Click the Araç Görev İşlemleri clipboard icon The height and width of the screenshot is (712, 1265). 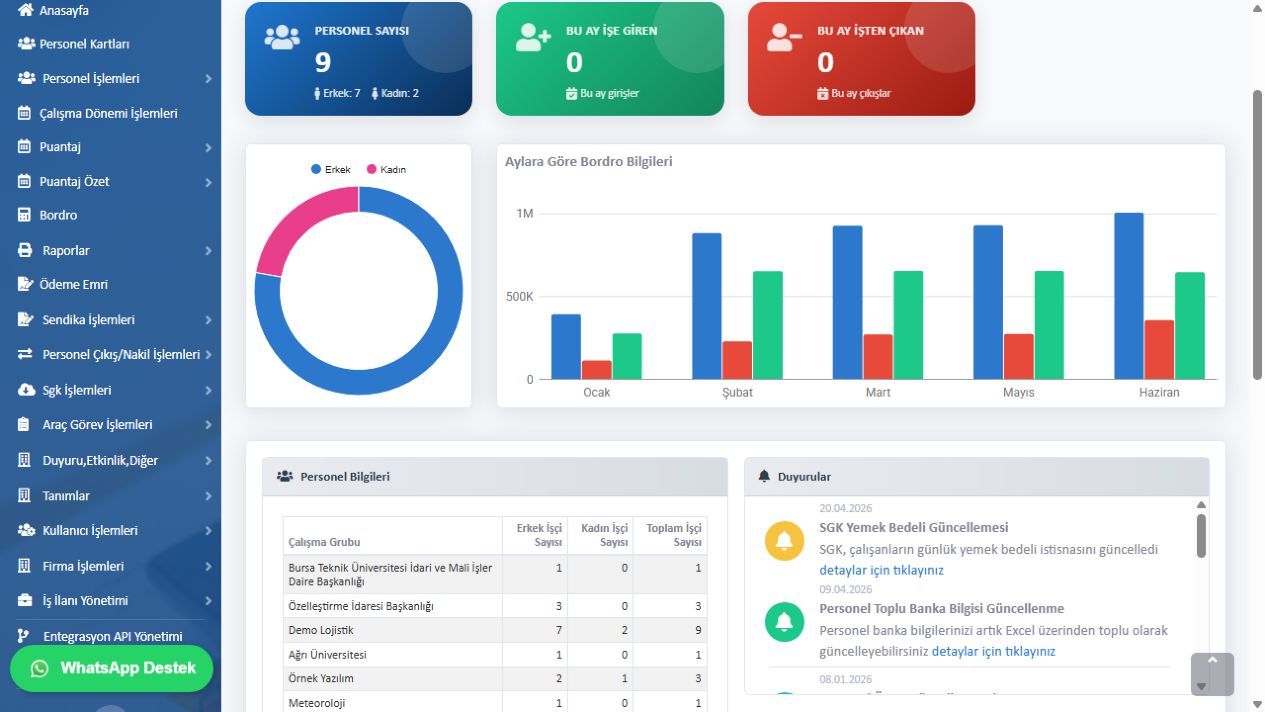[24, 424]
